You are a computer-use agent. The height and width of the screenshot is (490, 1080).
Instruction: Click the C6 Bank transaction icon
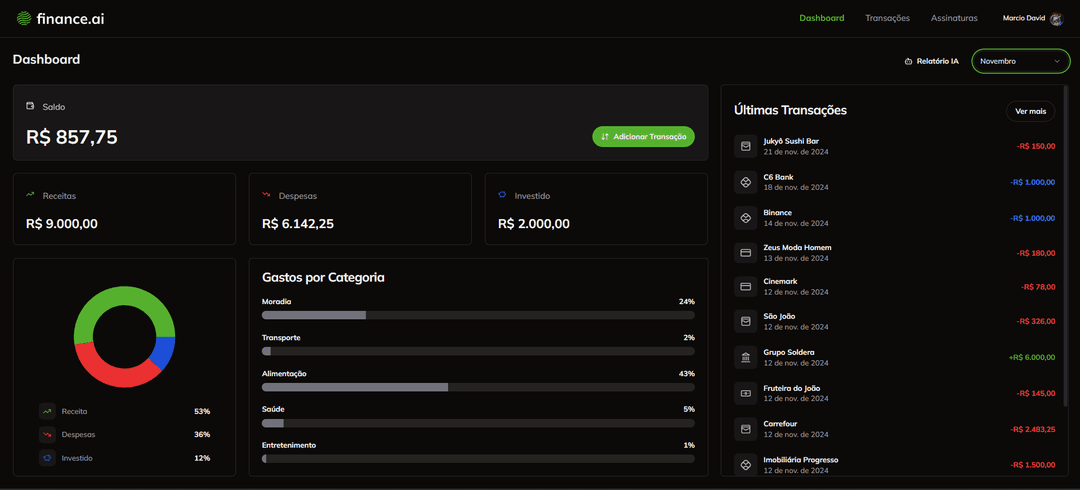coord(745,182)
